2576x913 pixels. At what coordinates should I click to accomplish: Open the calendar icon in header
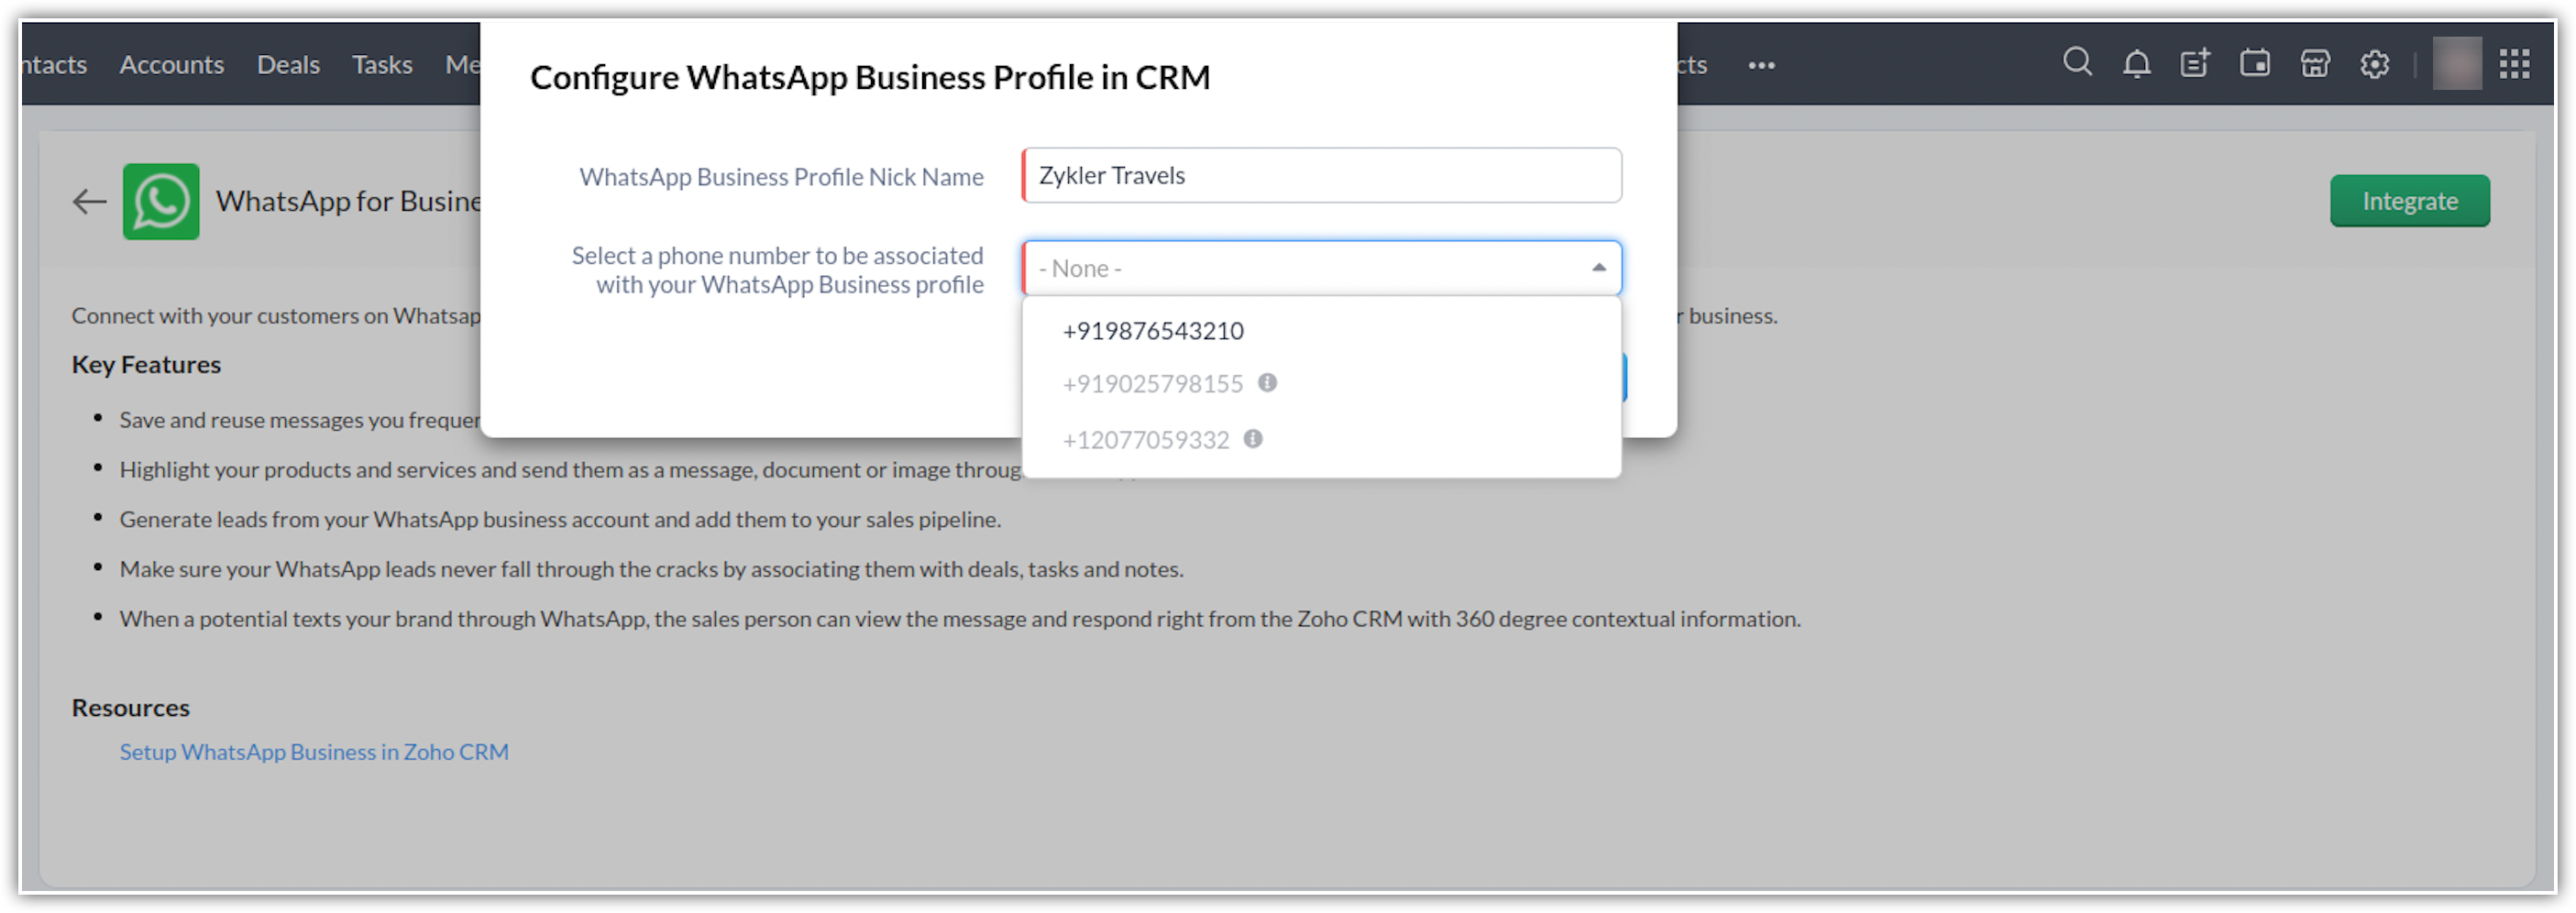2254,64
